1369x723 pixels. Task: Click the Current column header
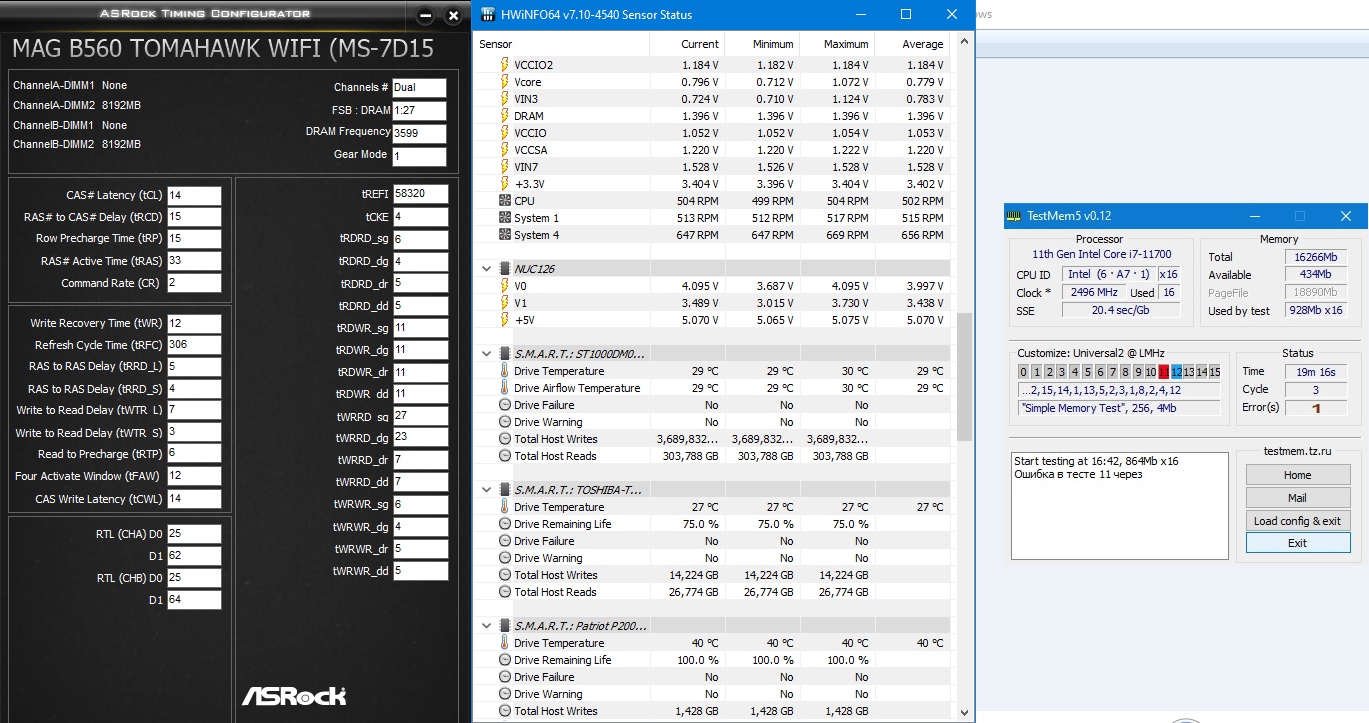(x=686, y=44)
